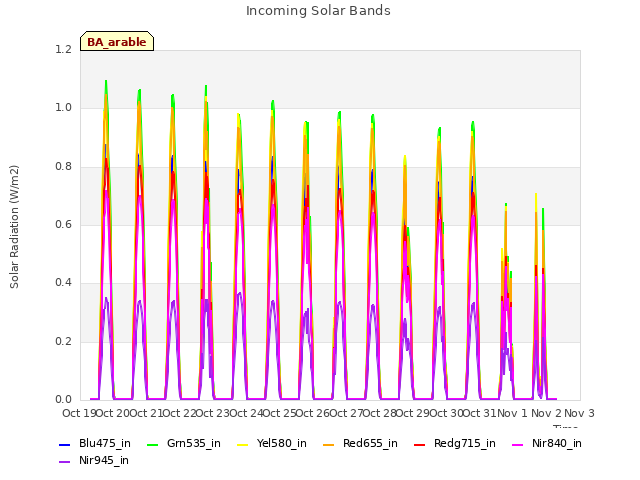The height and width of the screenshot is (480, 640).
Task: Click the 0.4 y-axis tick label
Action: click(63, 283)
